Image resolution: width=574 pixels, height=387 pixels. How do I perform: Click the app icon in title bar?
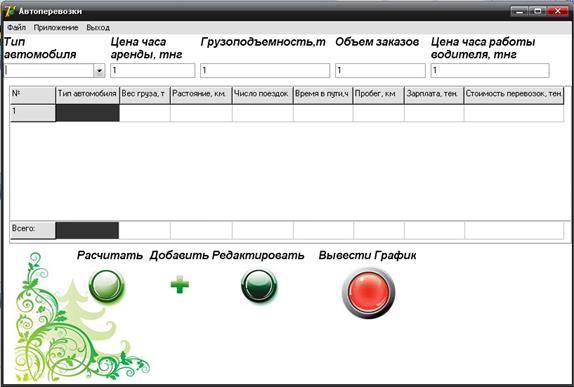(10, 11)
